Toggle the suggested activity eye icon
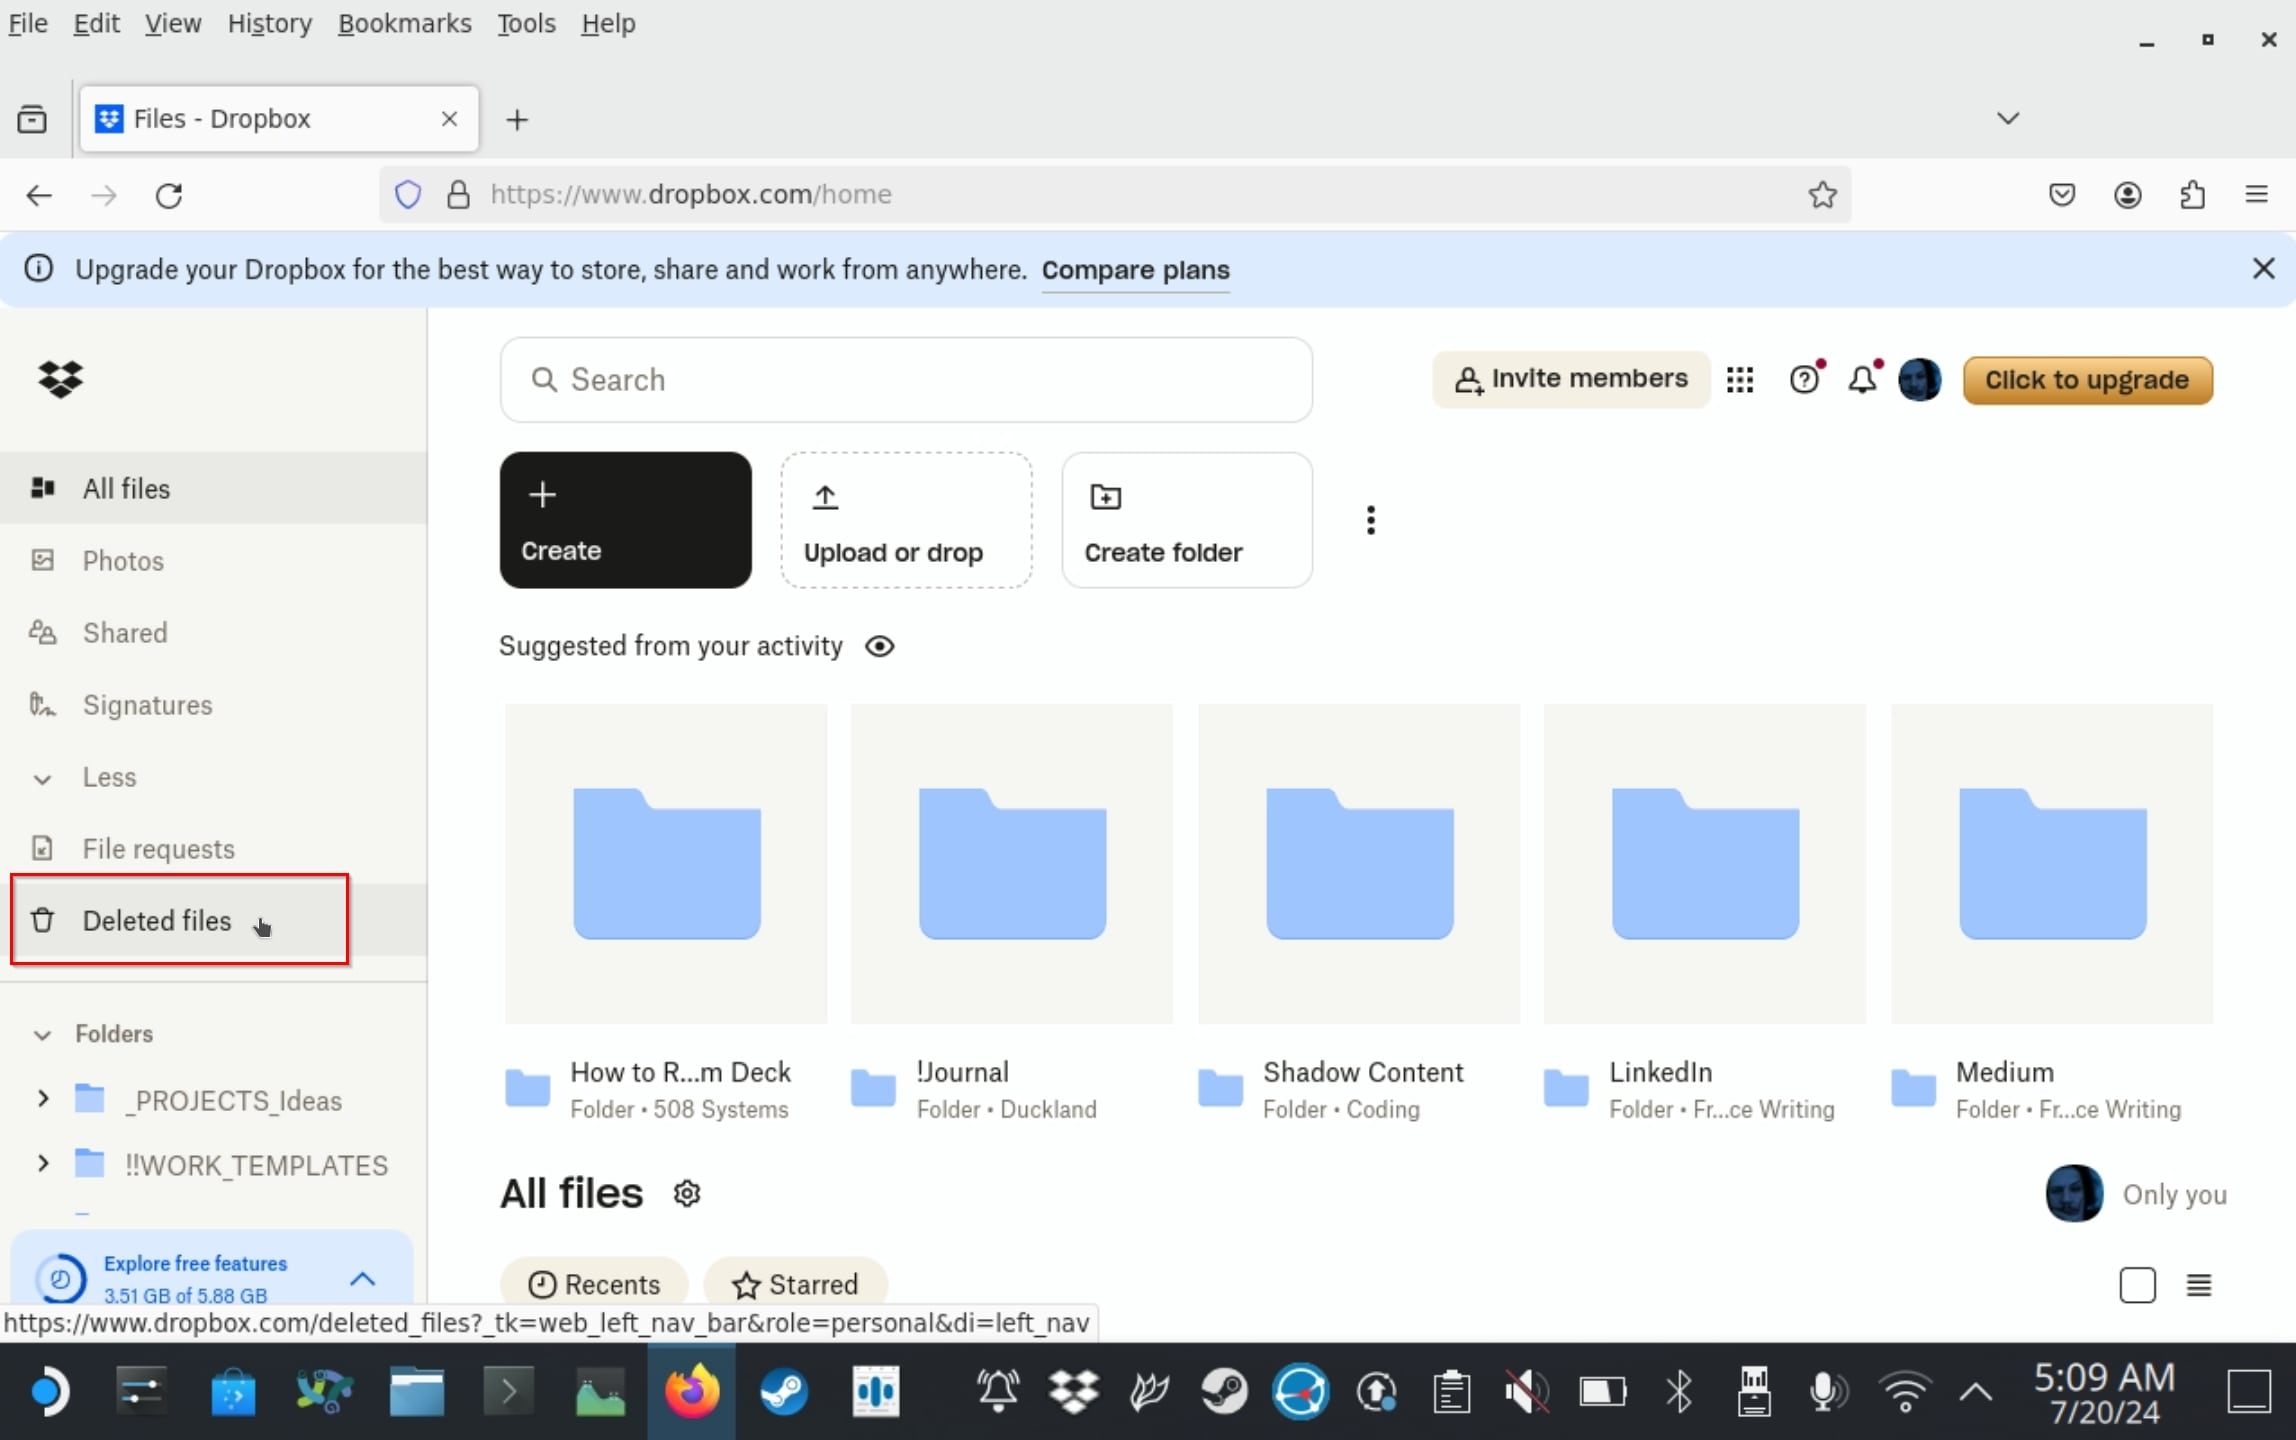 (x=879, y=645)
